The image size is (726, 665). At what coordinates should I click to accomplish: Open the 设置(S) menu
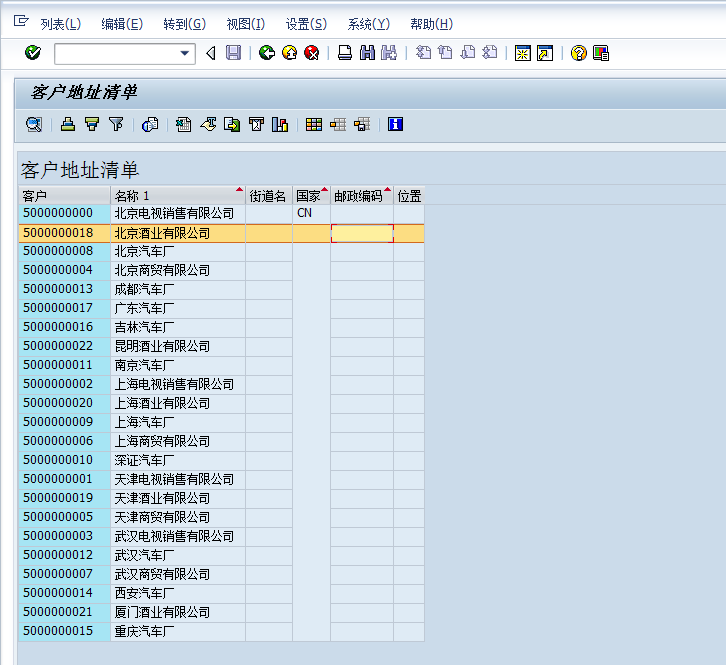tap(306, 24)
